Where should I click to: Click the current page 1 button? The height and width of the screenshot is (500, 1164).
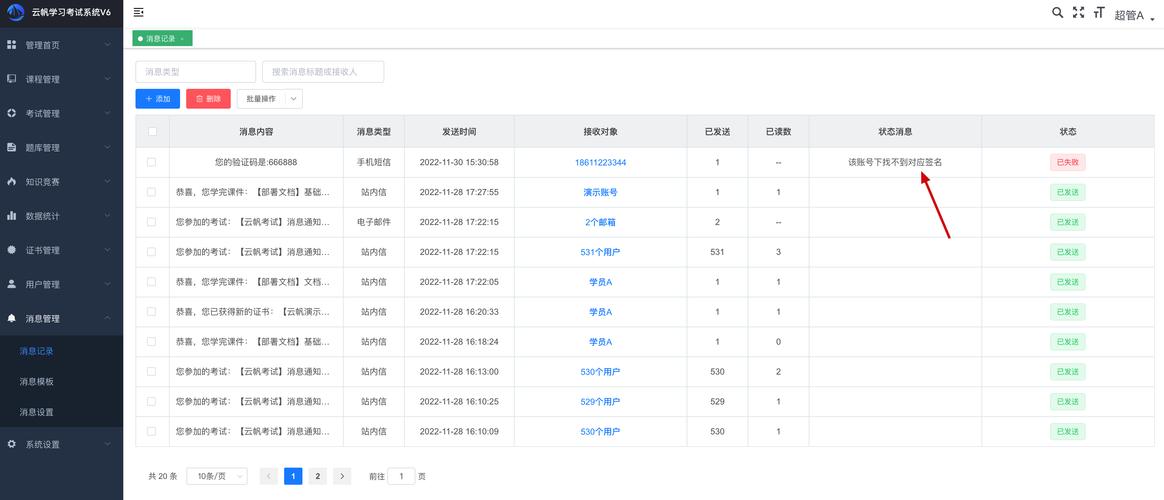(x=293, y=476)
